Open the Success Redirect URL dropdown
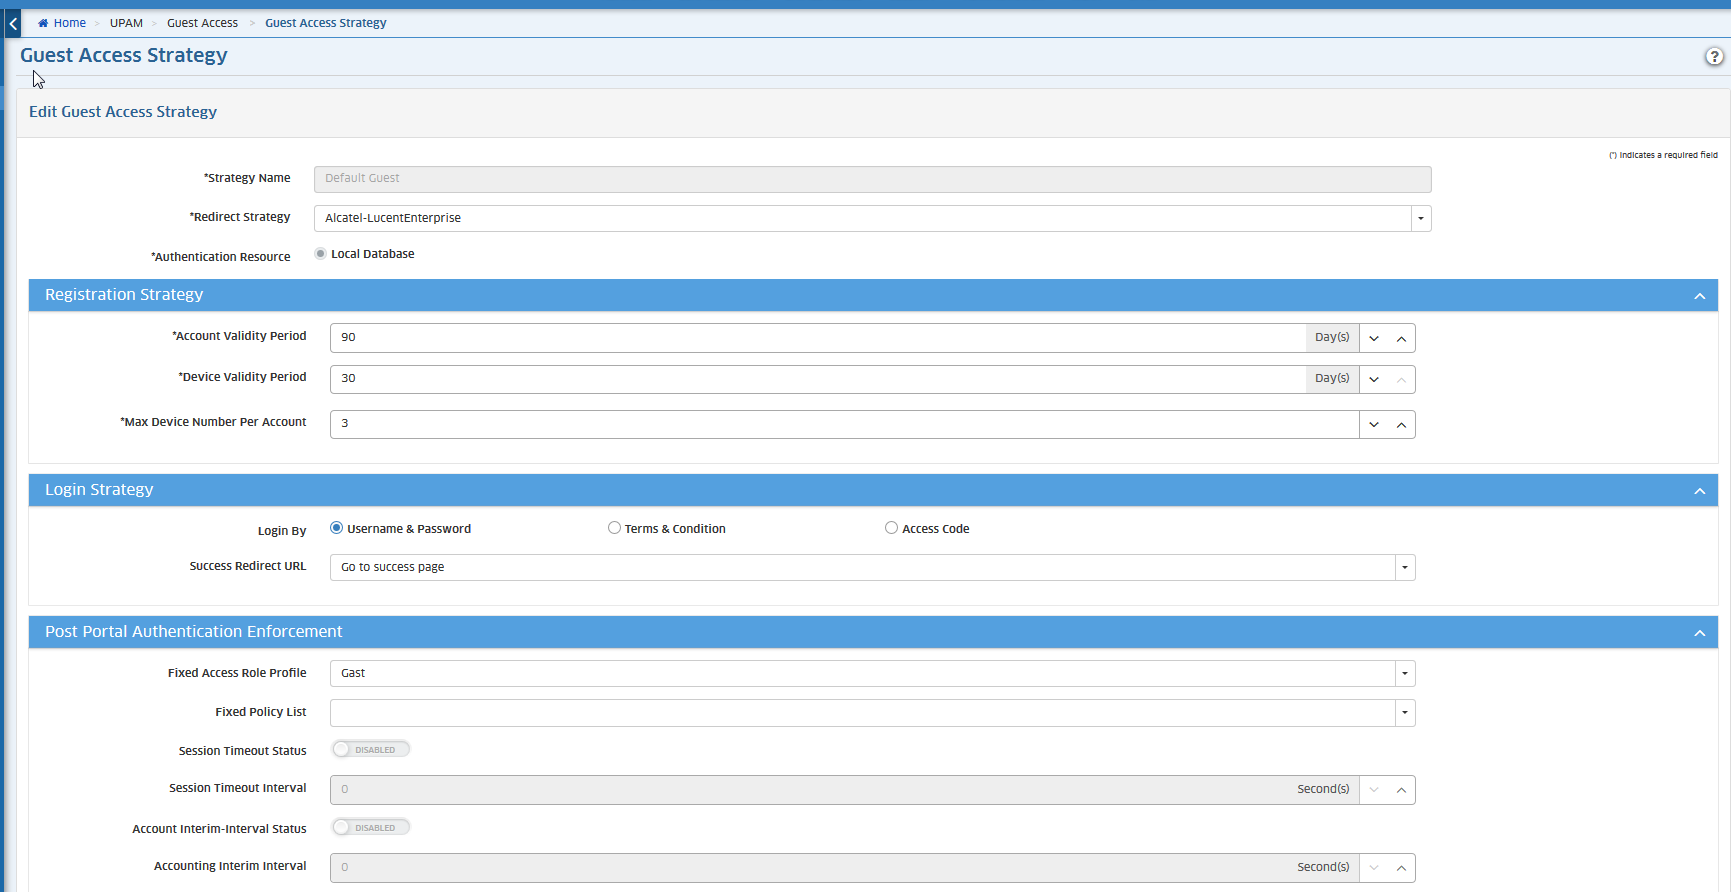1731x892 pixels. (1404, 568)
